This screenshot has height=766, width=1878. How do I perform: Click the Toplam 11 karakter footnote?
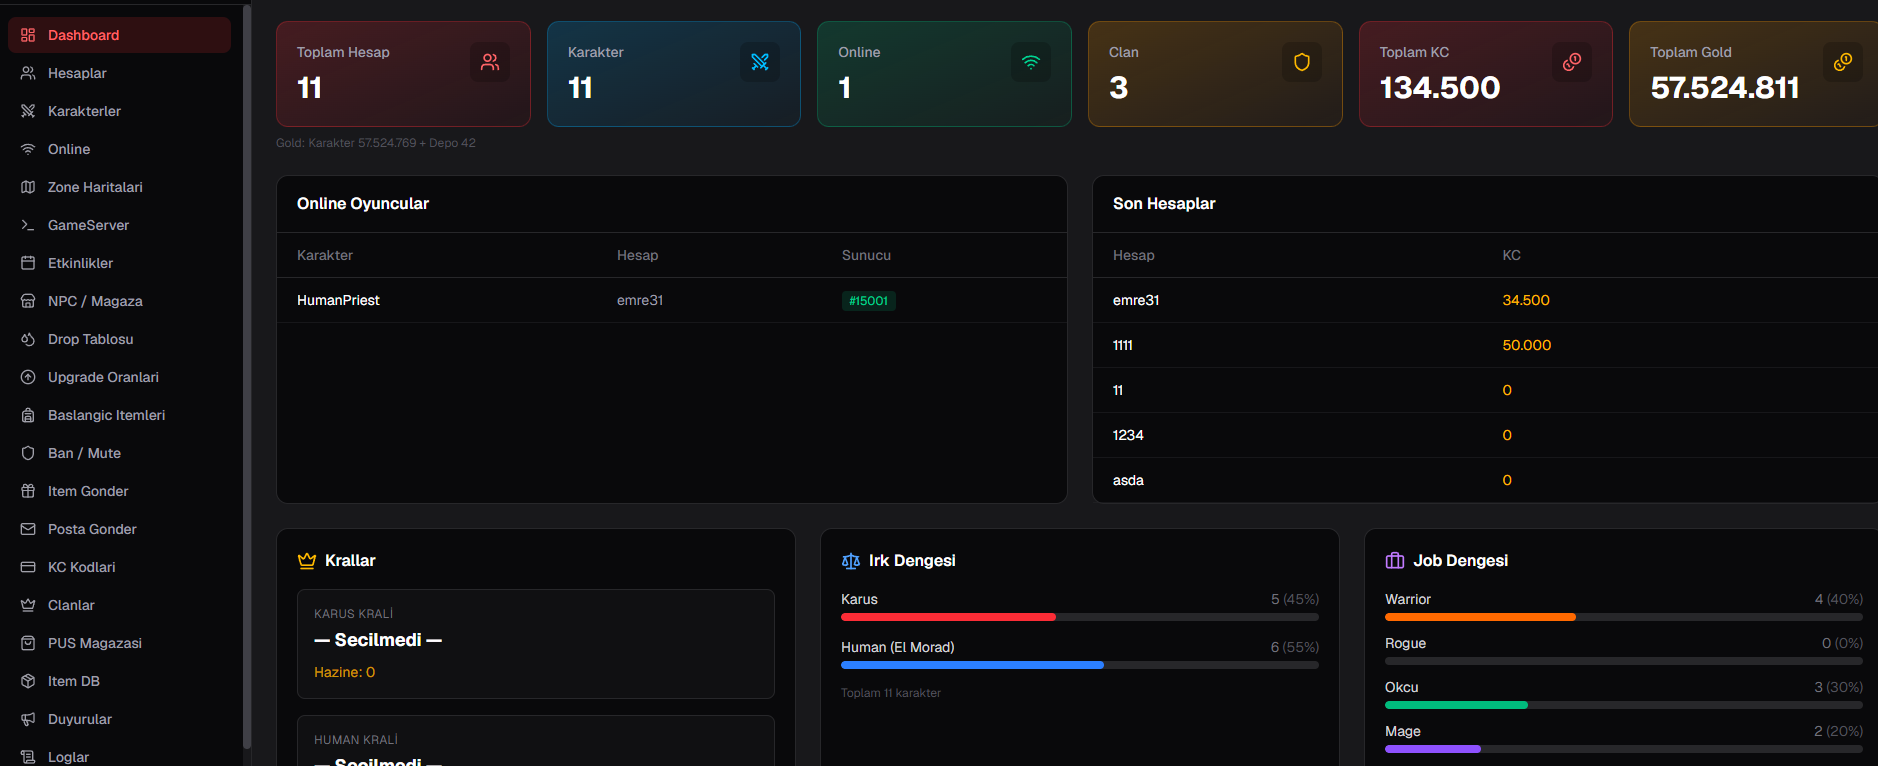coord(891,693)
